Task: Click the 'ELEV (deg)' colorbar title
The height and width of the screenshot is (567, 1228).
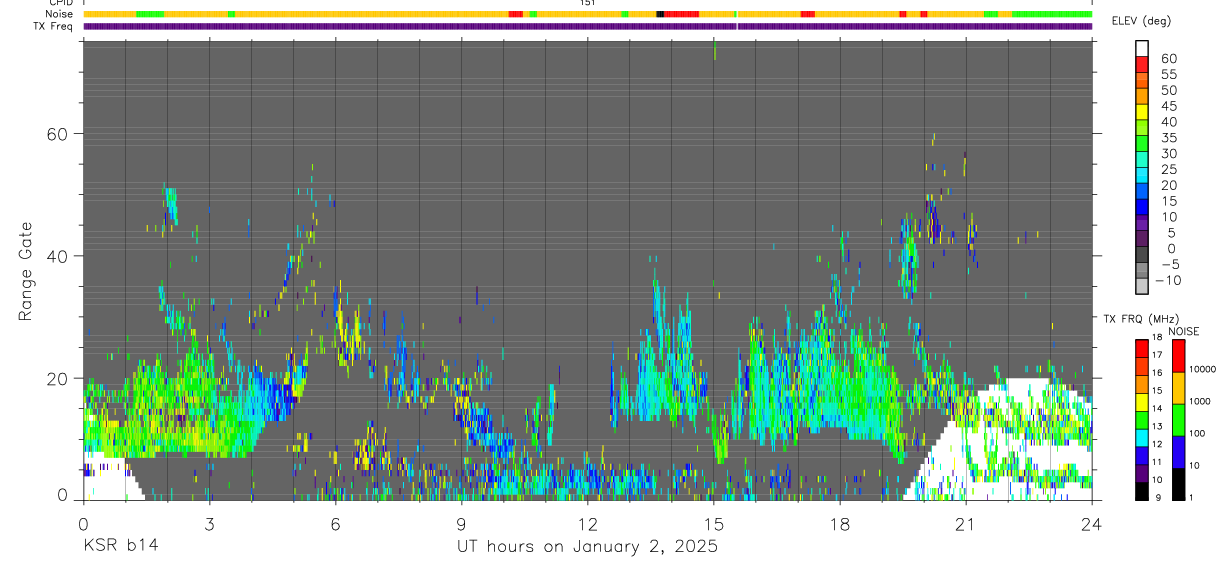Action: click(1142, 21)
